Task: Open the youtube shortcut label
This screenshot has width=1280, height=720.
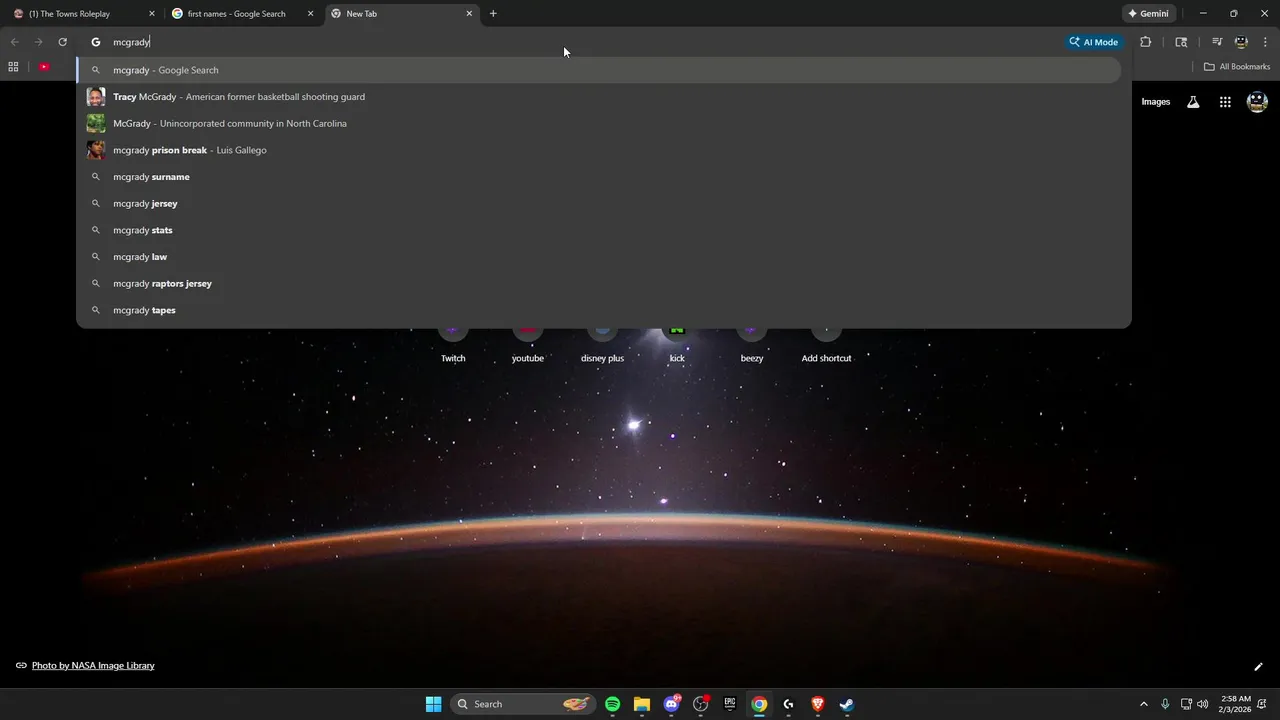Action: tap(528, 358)
